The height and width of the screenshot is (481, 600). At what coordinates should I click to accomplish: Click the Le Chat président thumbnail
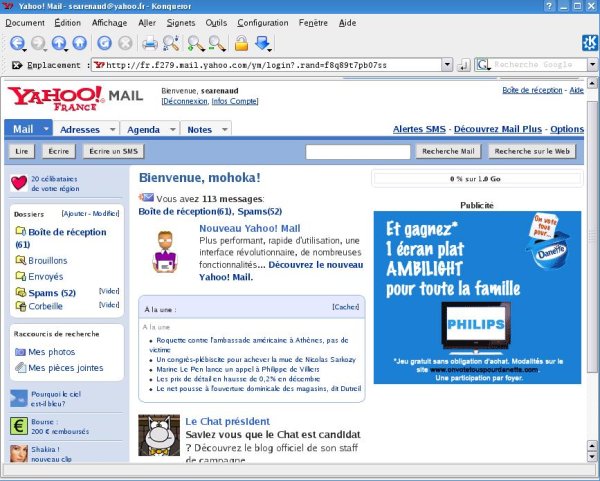(159, 435)
